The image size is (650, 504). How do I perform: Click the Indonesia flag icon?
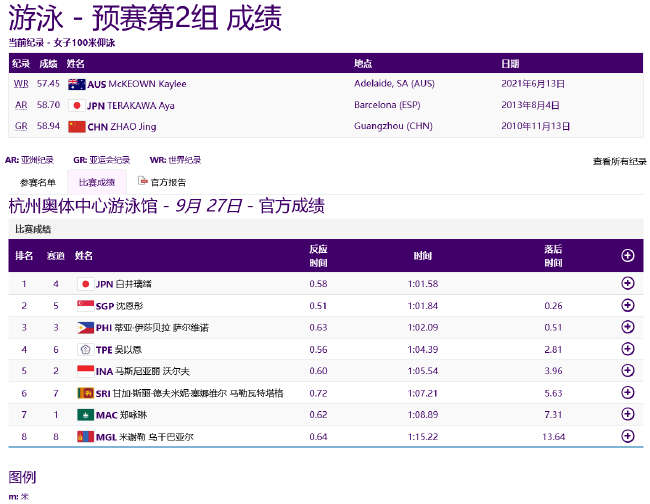pos(85,371)
